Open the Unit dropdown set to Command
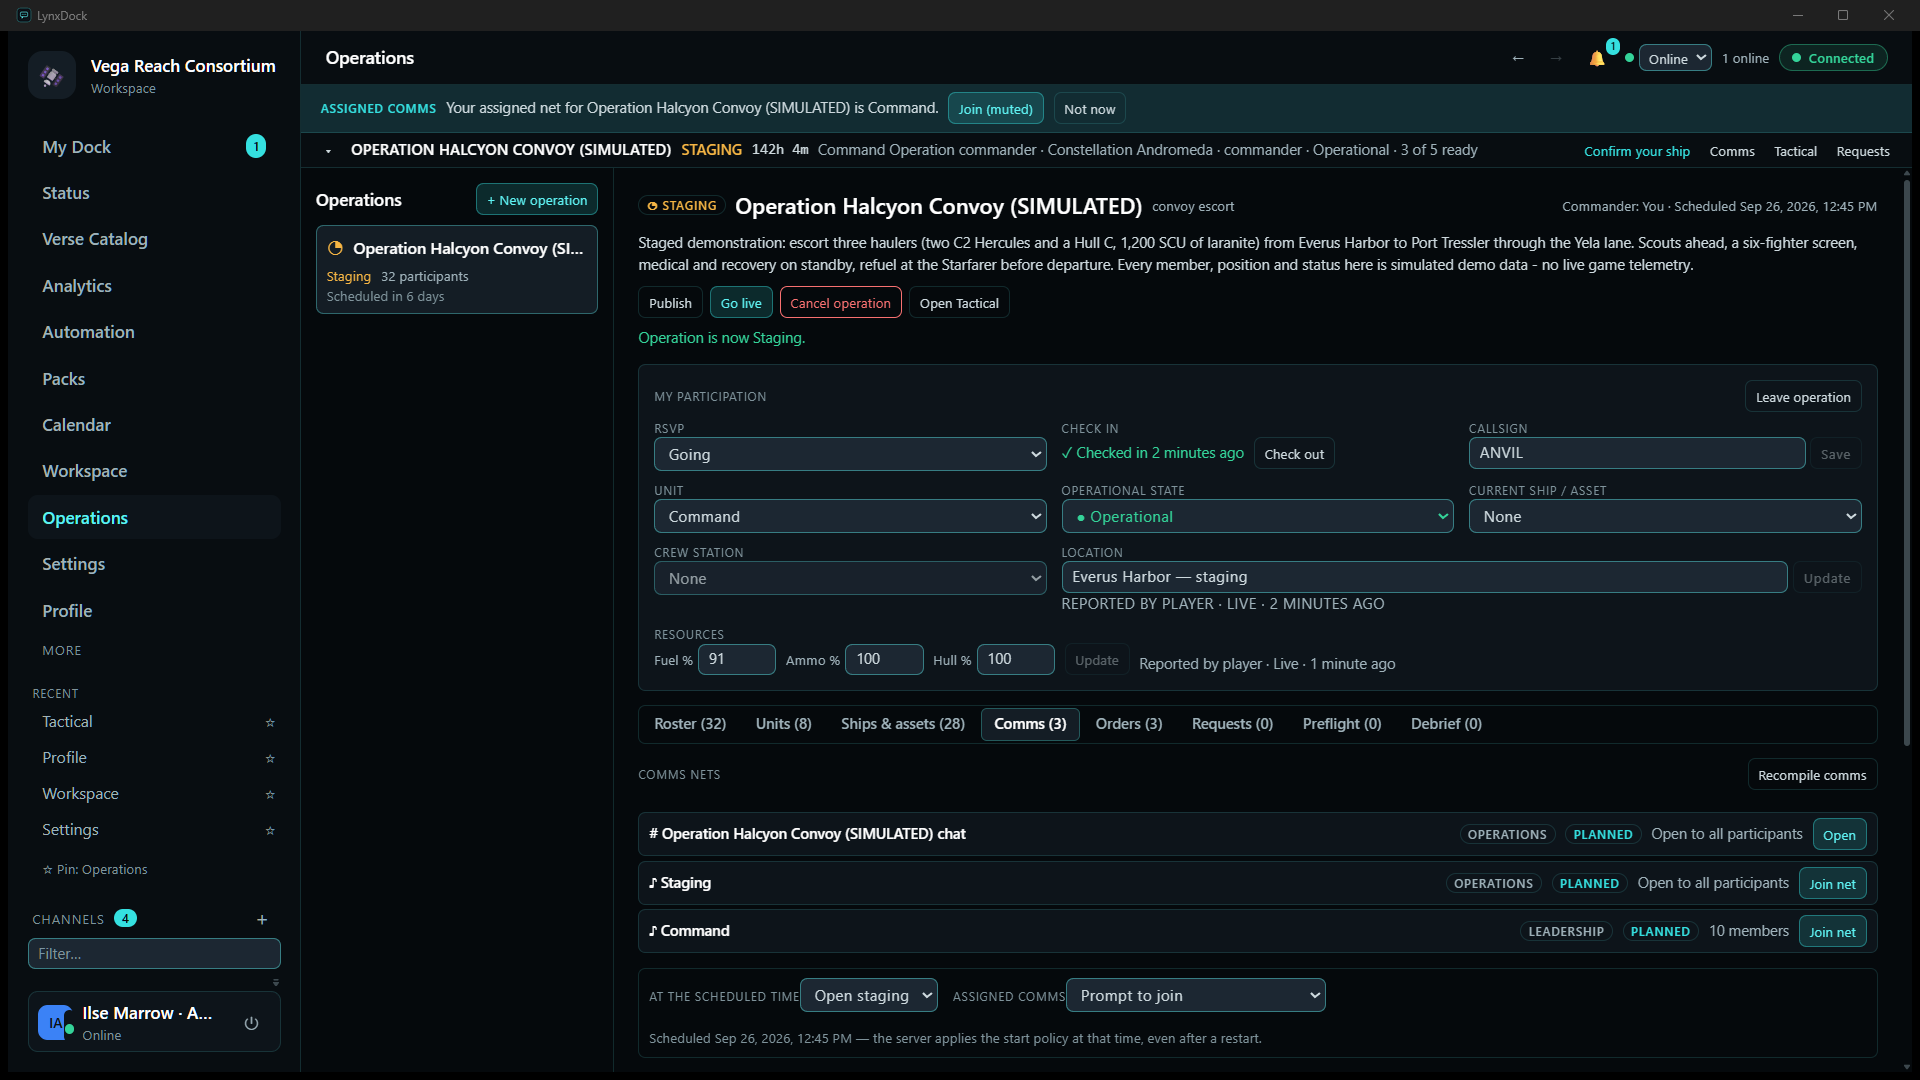 (x=850, y=517)
